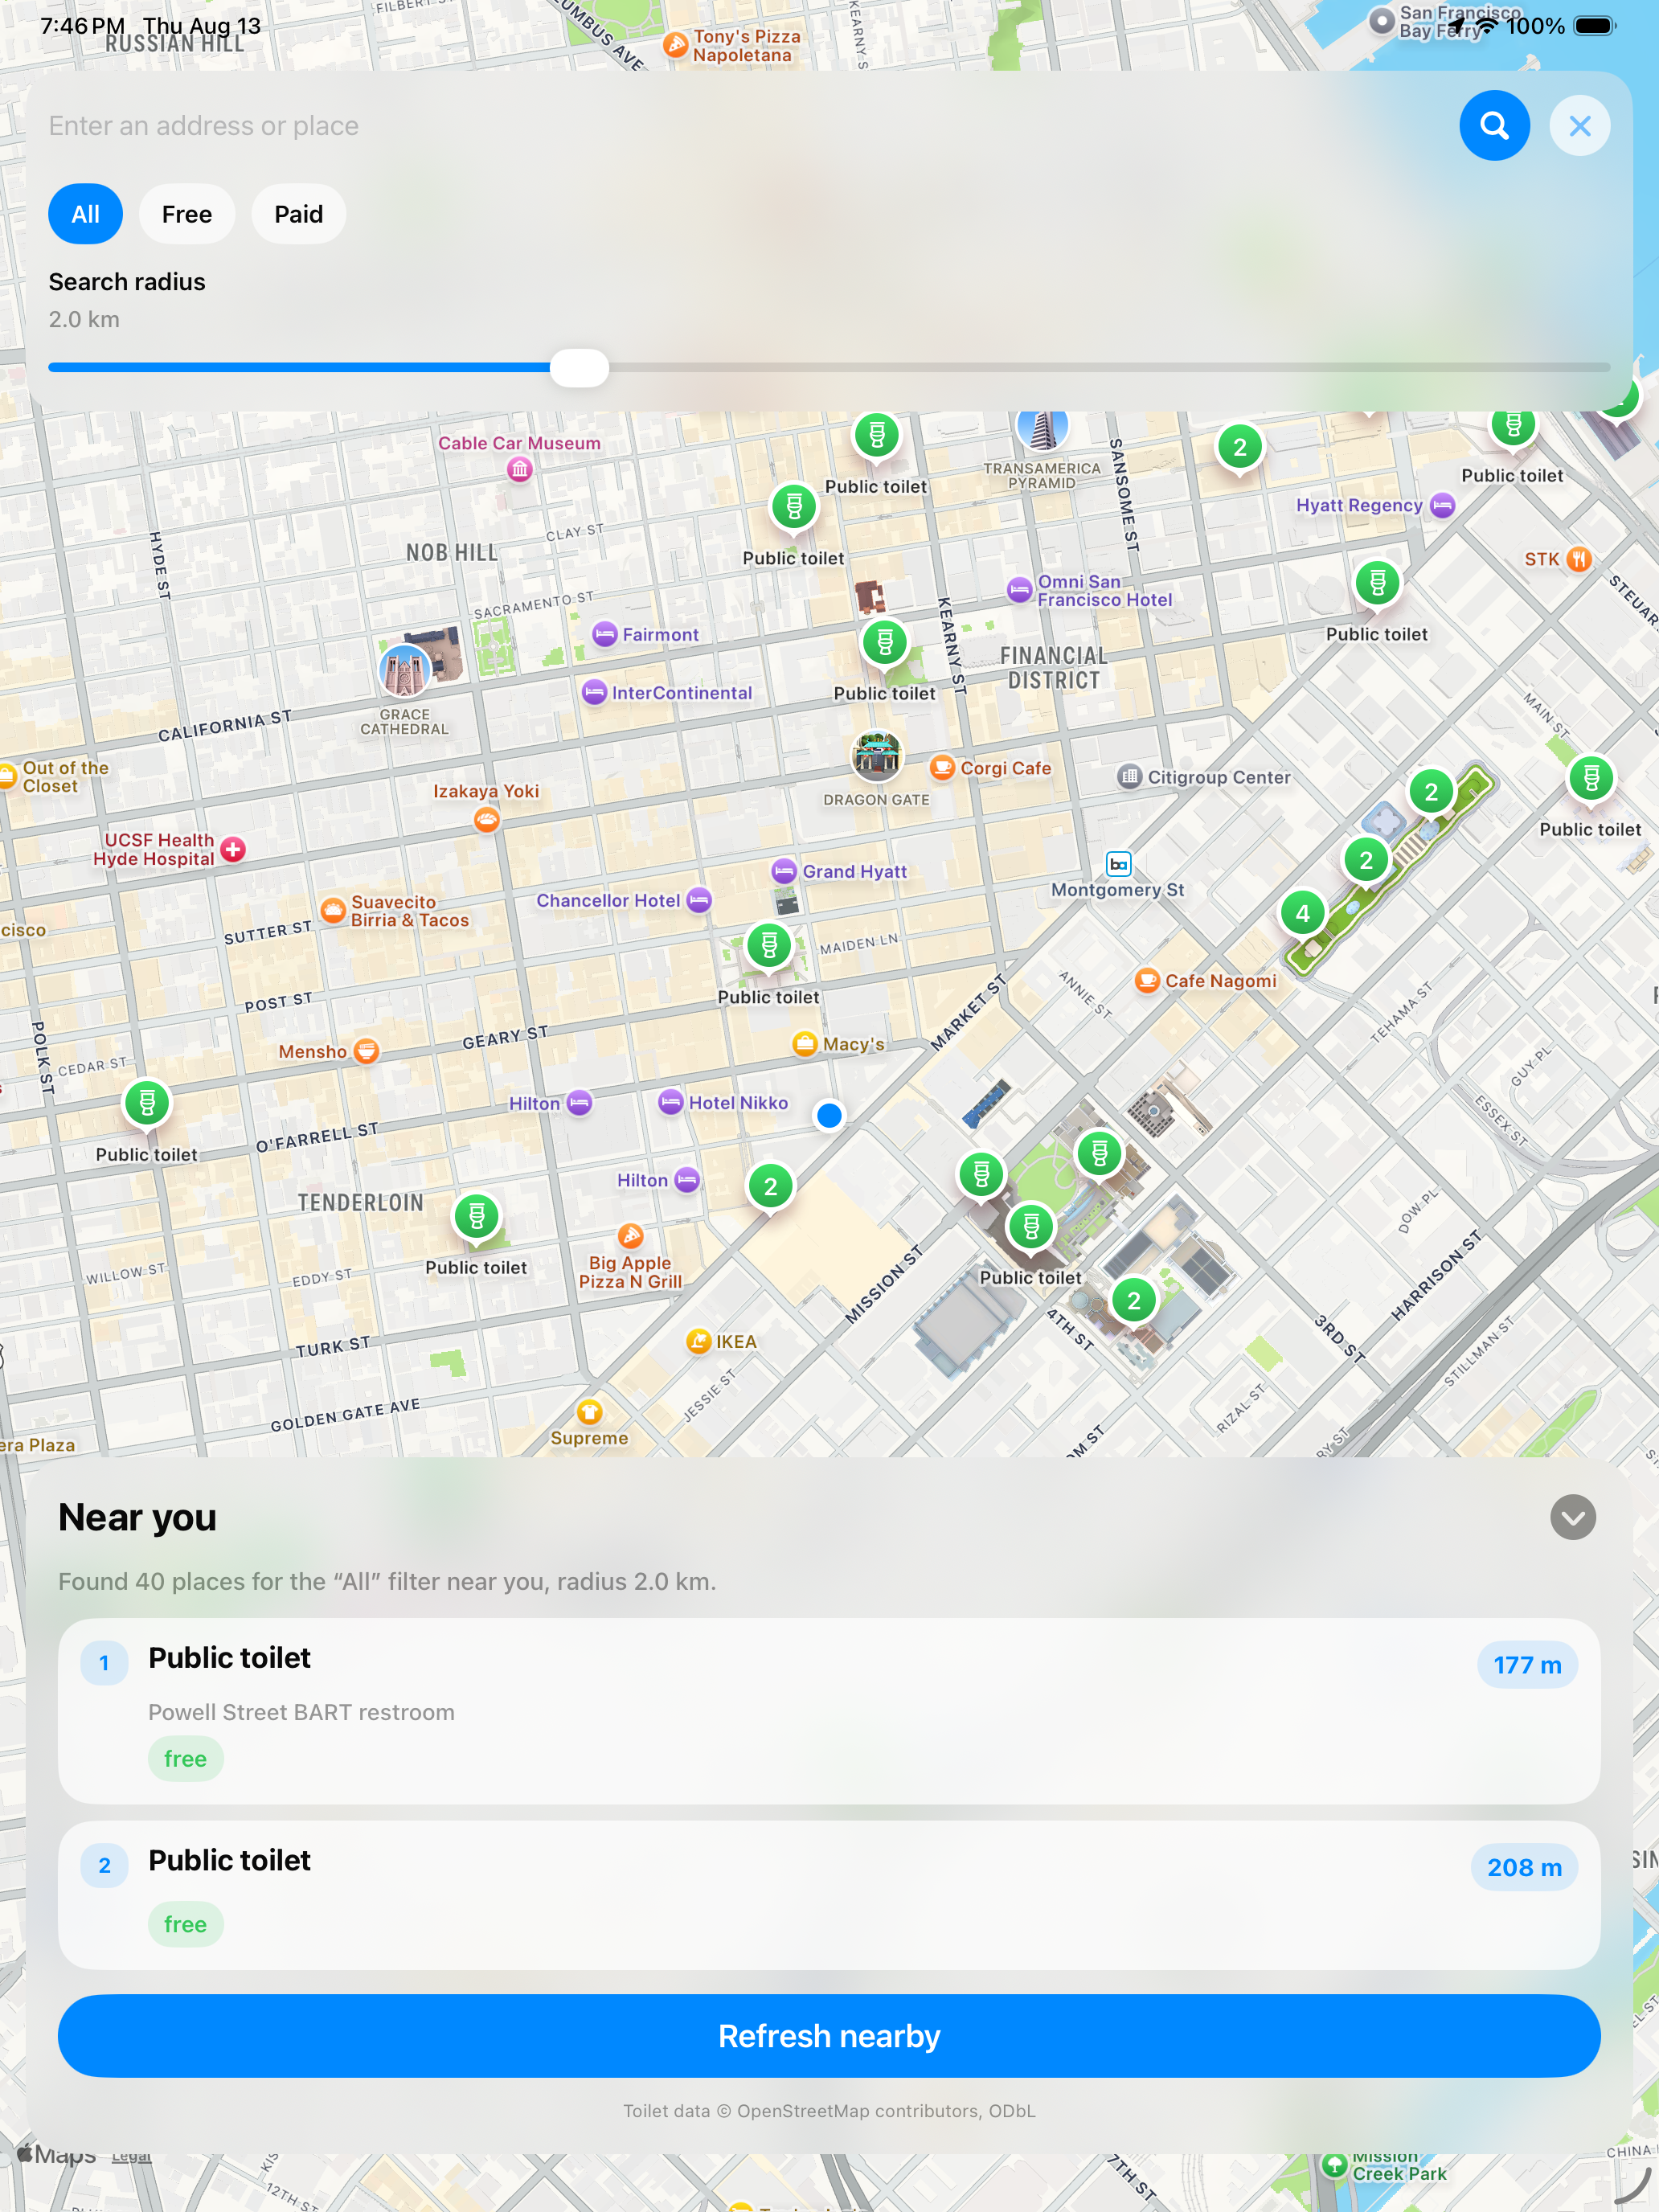Tap the Big Apple Pizza N Grill icon
The width and height of the screenshot is (1659, 2212).
630,1237
